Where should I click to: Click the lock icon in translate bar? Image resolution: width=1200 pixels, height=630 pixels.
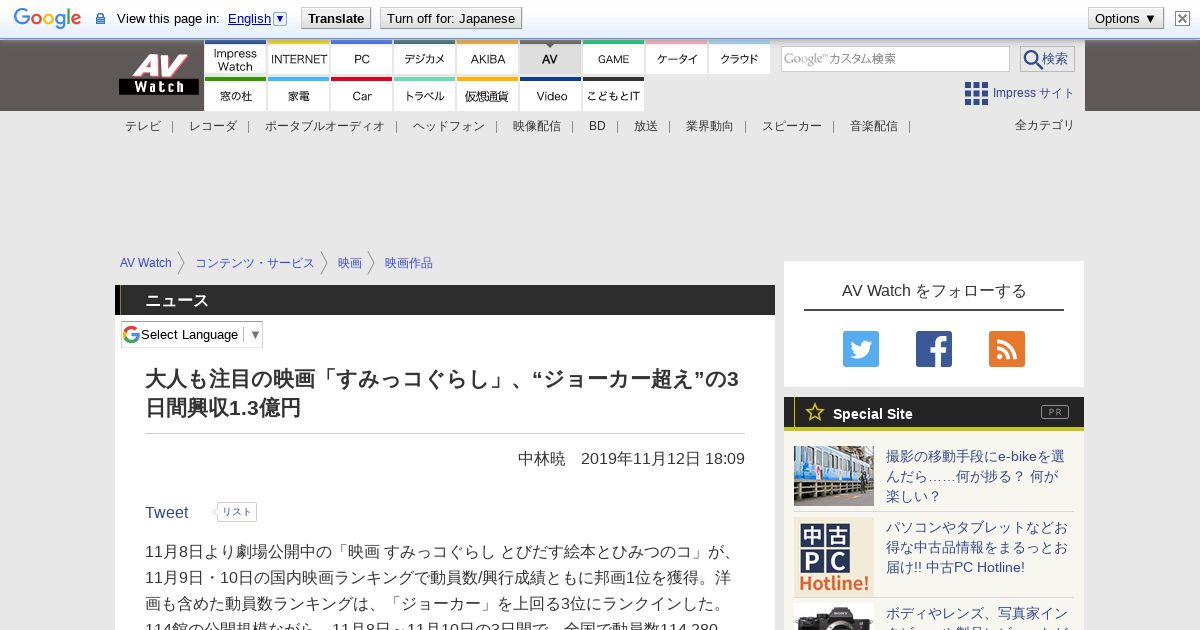pyautogui.click(x=100, y=19)
